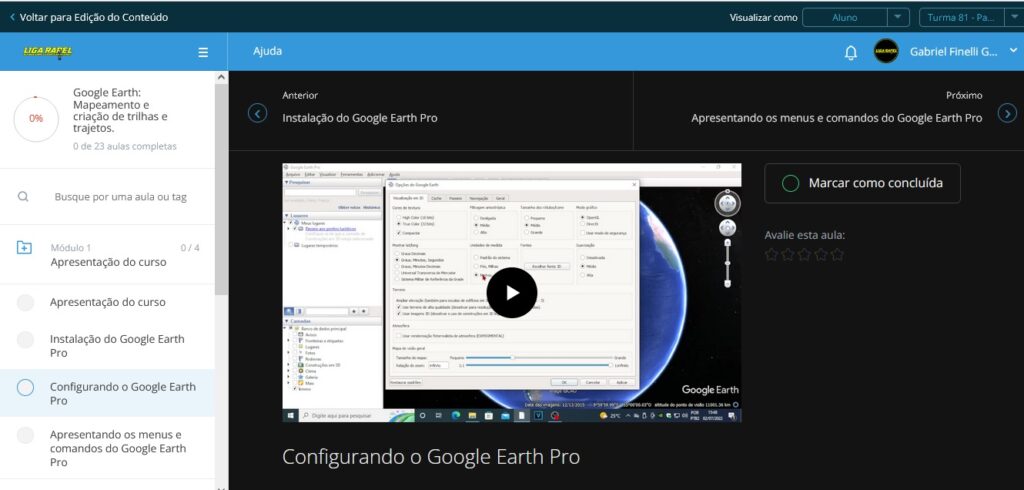Click the Anterior left arrow icon
1024x490 pixels.
(x=257, y=114)
